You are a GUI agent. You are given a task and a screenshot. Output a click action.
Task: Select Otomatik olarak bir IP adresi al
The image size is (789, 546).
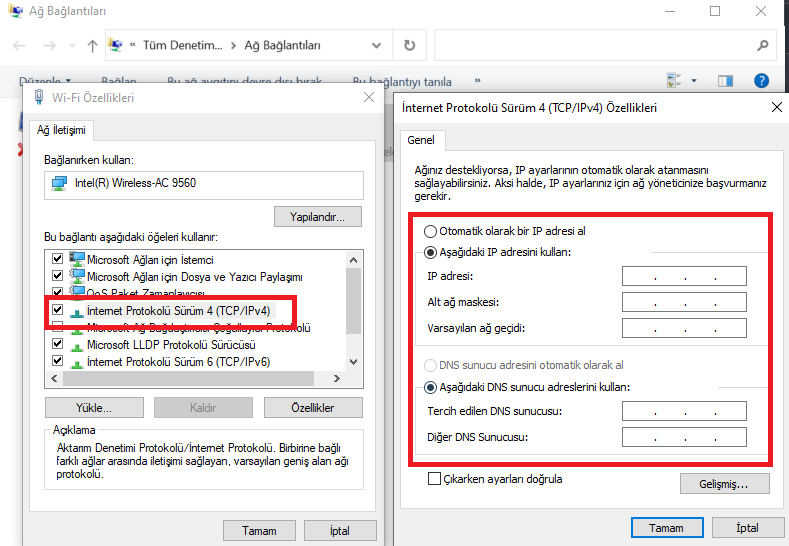[x=430, y=231]
